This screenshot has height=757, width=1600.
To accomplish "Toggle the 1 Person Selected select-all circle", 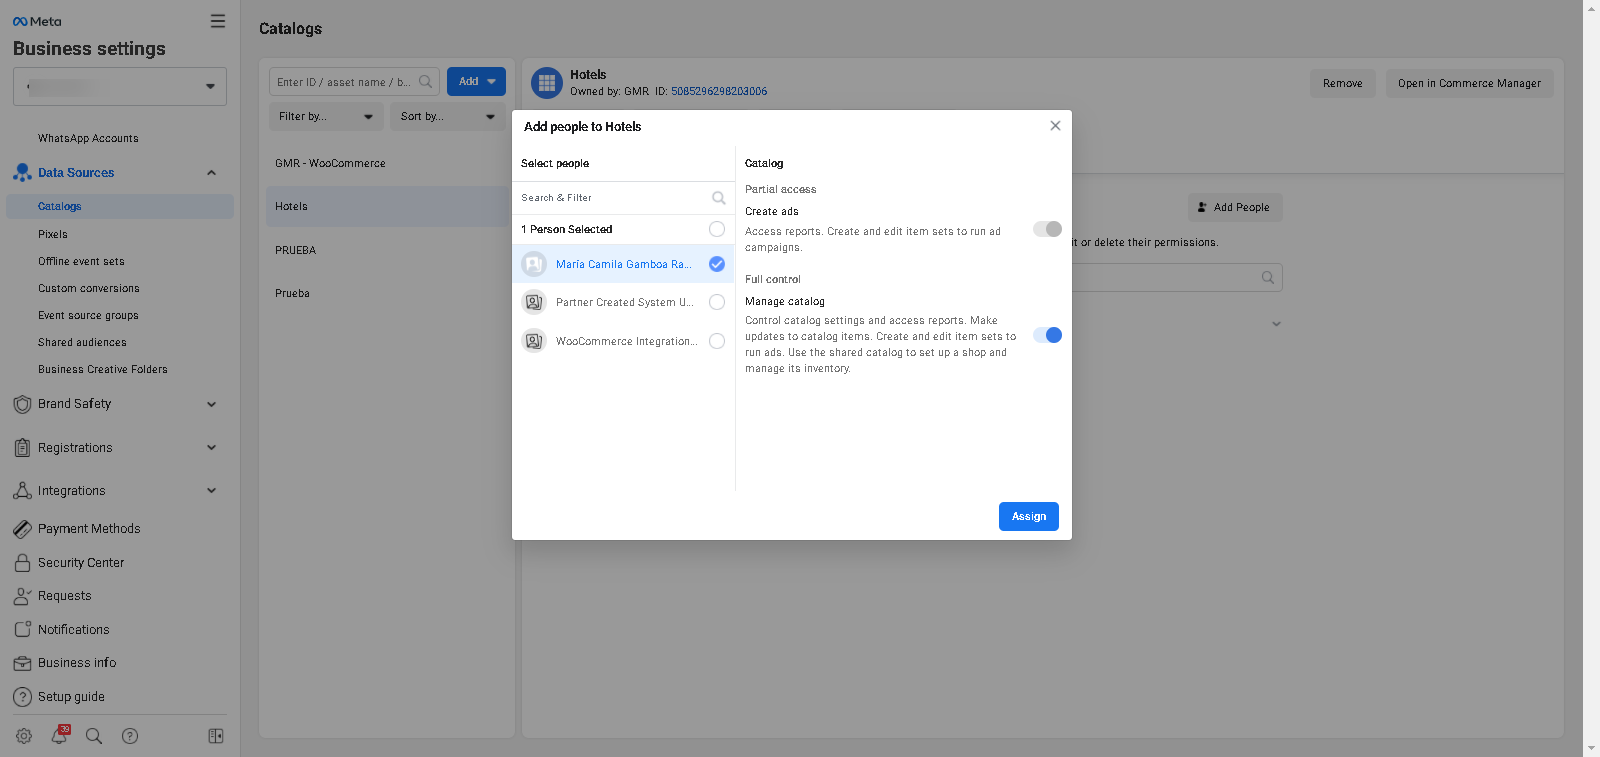I will pyautogui.click(x=717, y=229).
